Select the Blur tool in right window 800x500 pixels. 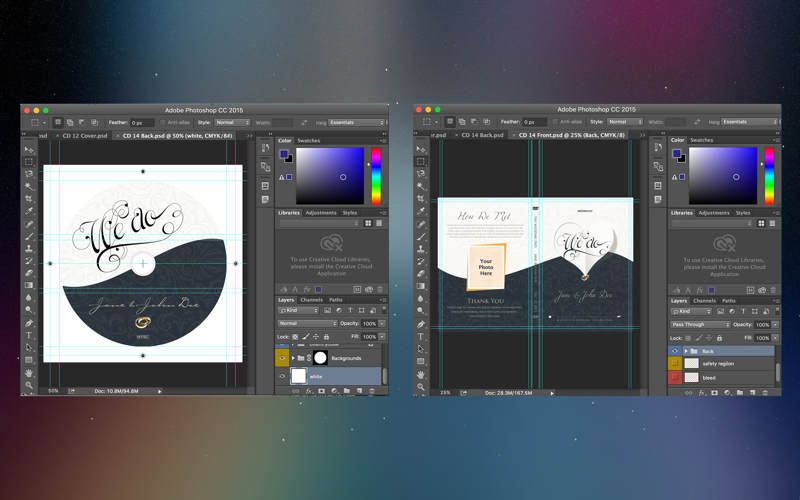coord(421,298)
